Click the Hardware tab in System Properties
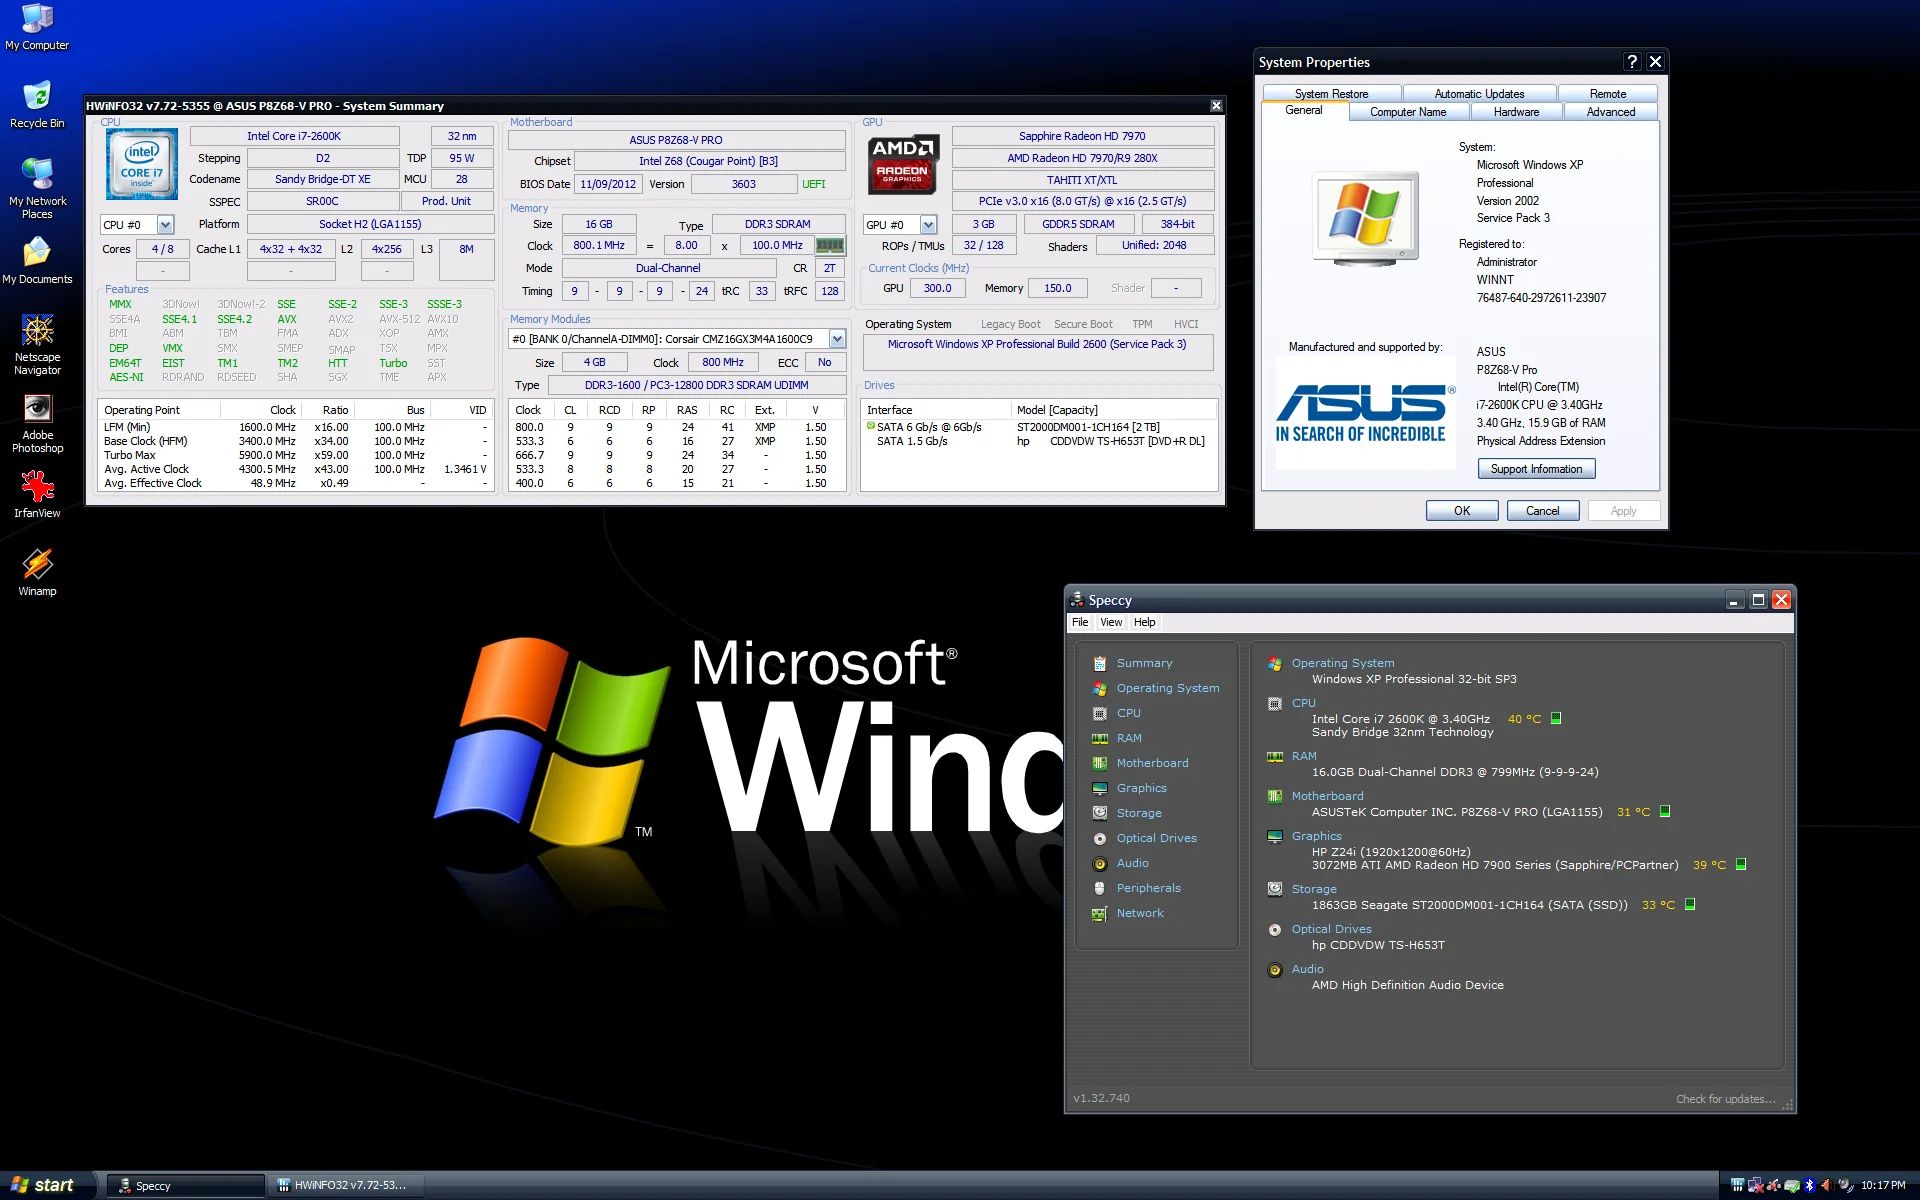 click(1519, 111)
